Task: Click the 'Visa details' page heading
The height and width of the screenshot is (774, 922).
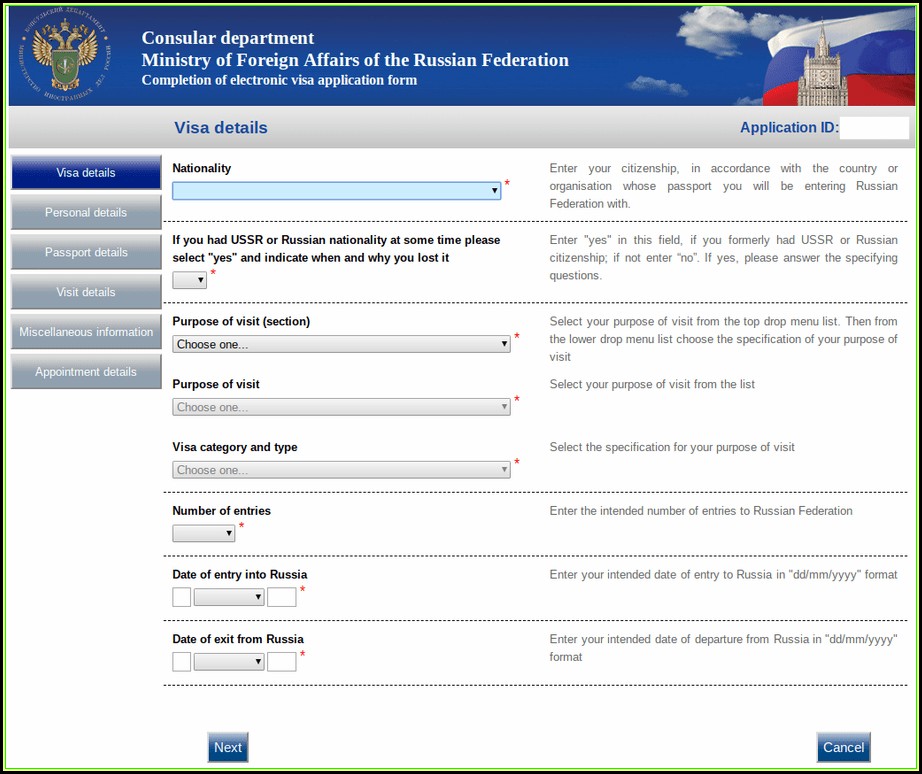Action: pos(221,128)
